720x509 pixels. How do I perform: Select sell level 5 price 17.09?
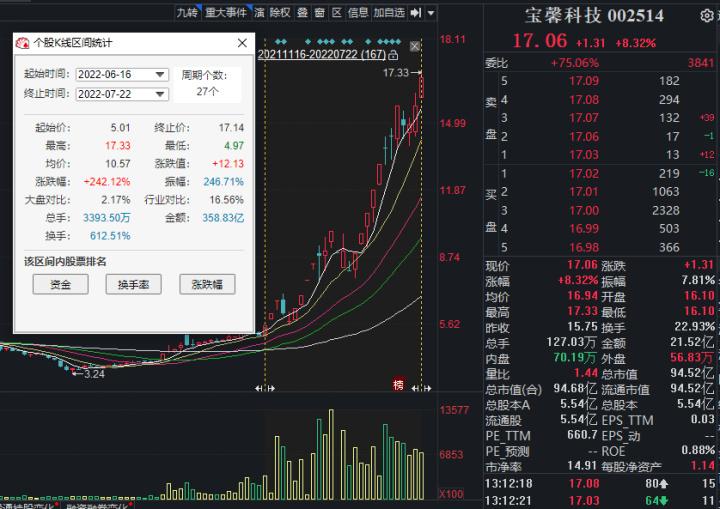584,81
